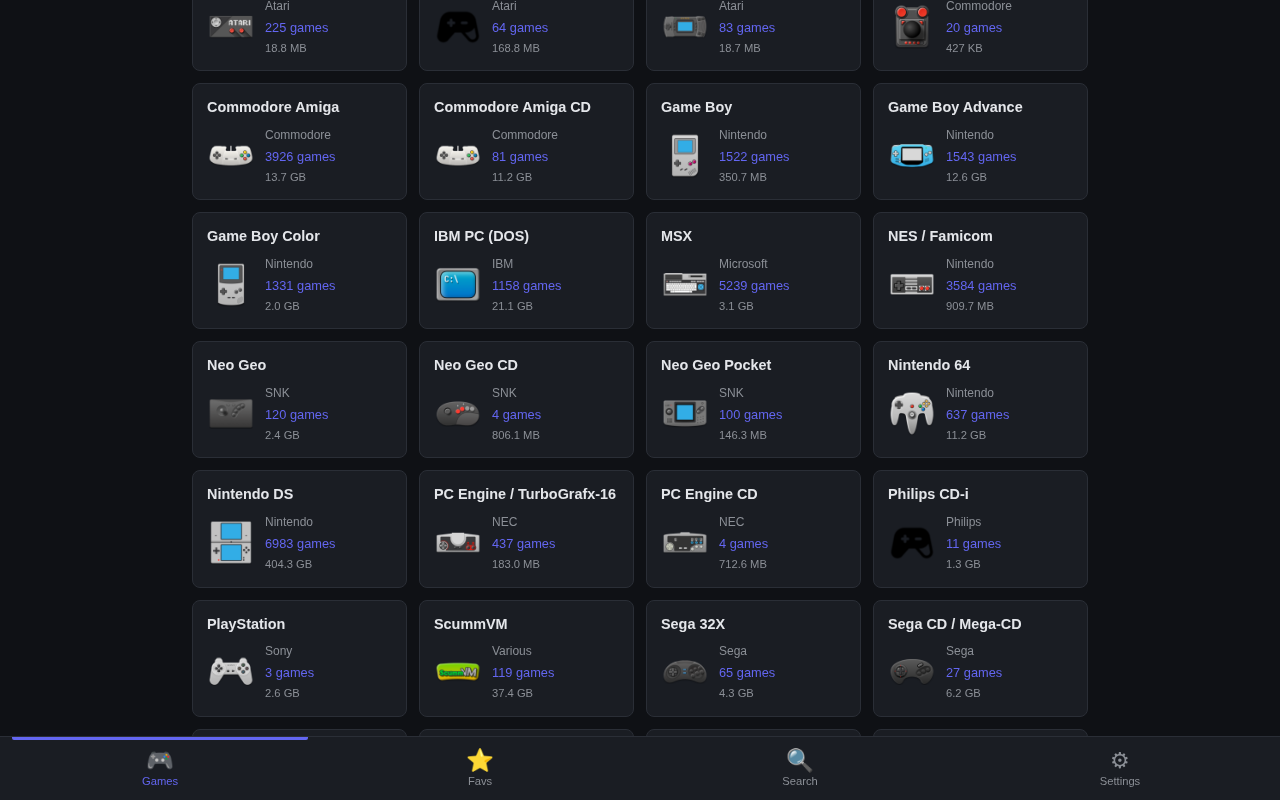Open the 1331 games link for Game Boy Color
This screenshot has width=1280, height=800.
pos(300,285)
